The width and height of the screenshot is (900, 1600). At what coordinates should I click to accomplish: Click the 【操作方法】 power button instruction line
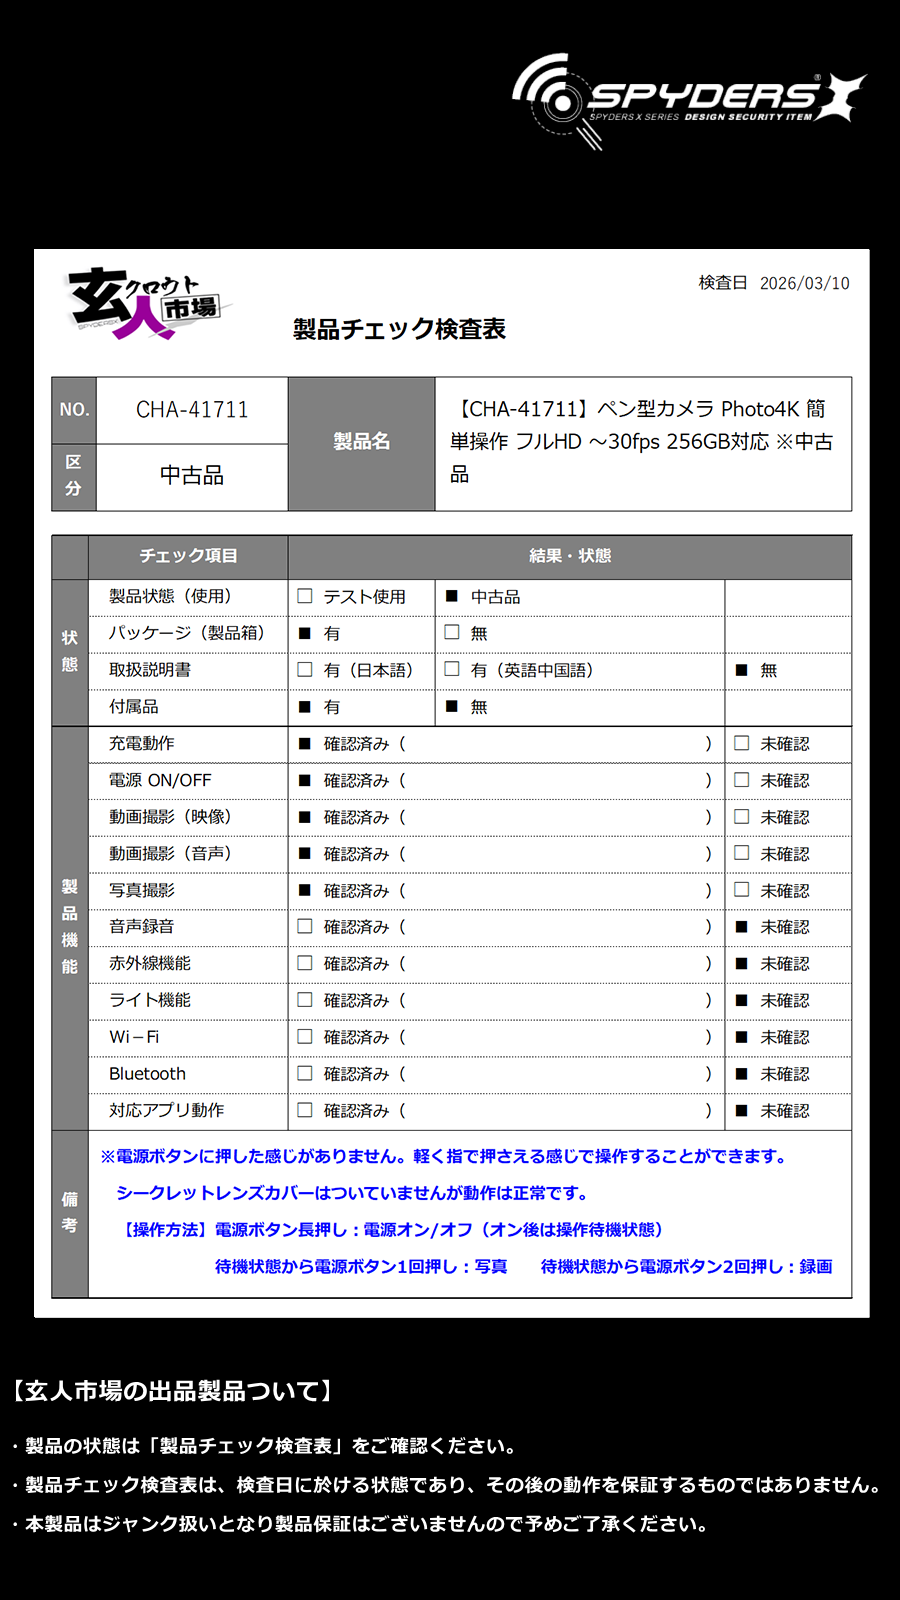point(392,1230)
